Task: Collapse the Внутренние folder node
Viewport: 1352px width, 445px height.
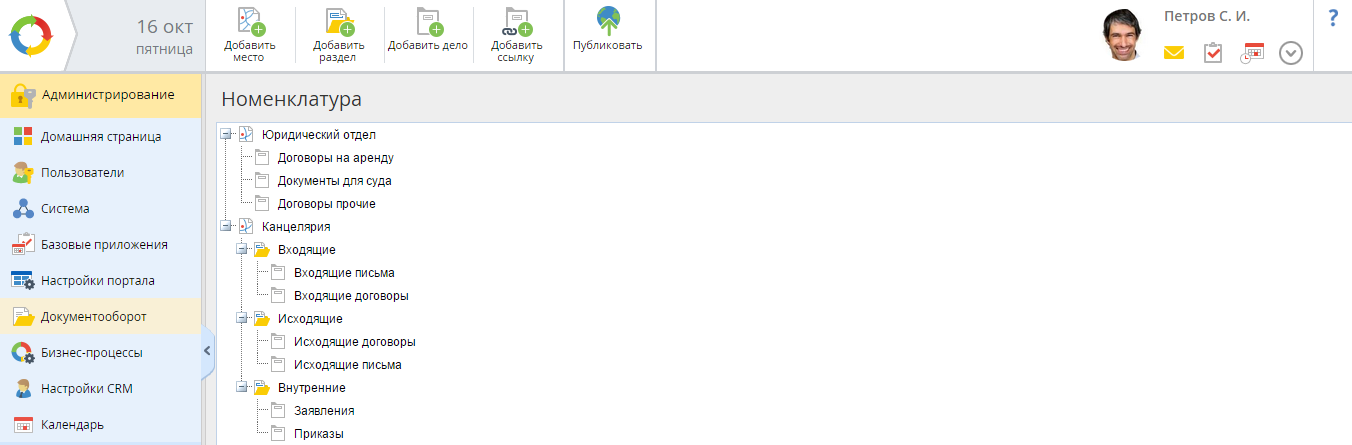Action: [x=242, y=387]
